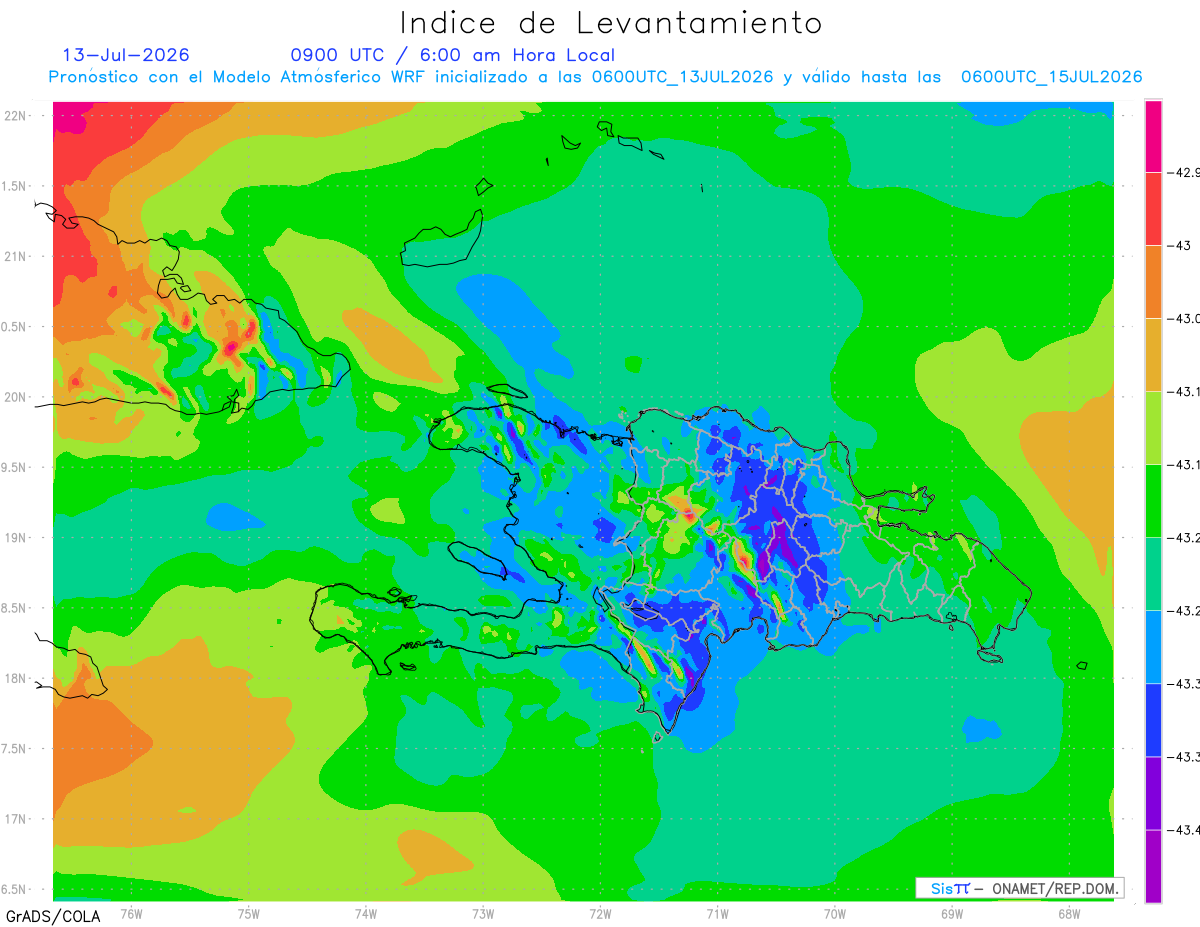Click the '71W' longitude label
1200x927 pixels.
(717, 913)
